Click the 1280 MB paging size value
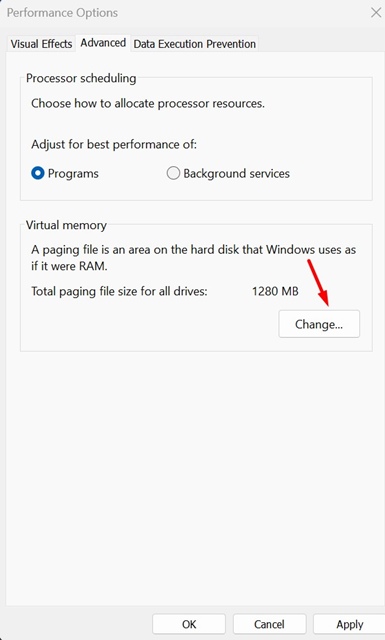This screenshot has width=385, height=640. (275, 291)
